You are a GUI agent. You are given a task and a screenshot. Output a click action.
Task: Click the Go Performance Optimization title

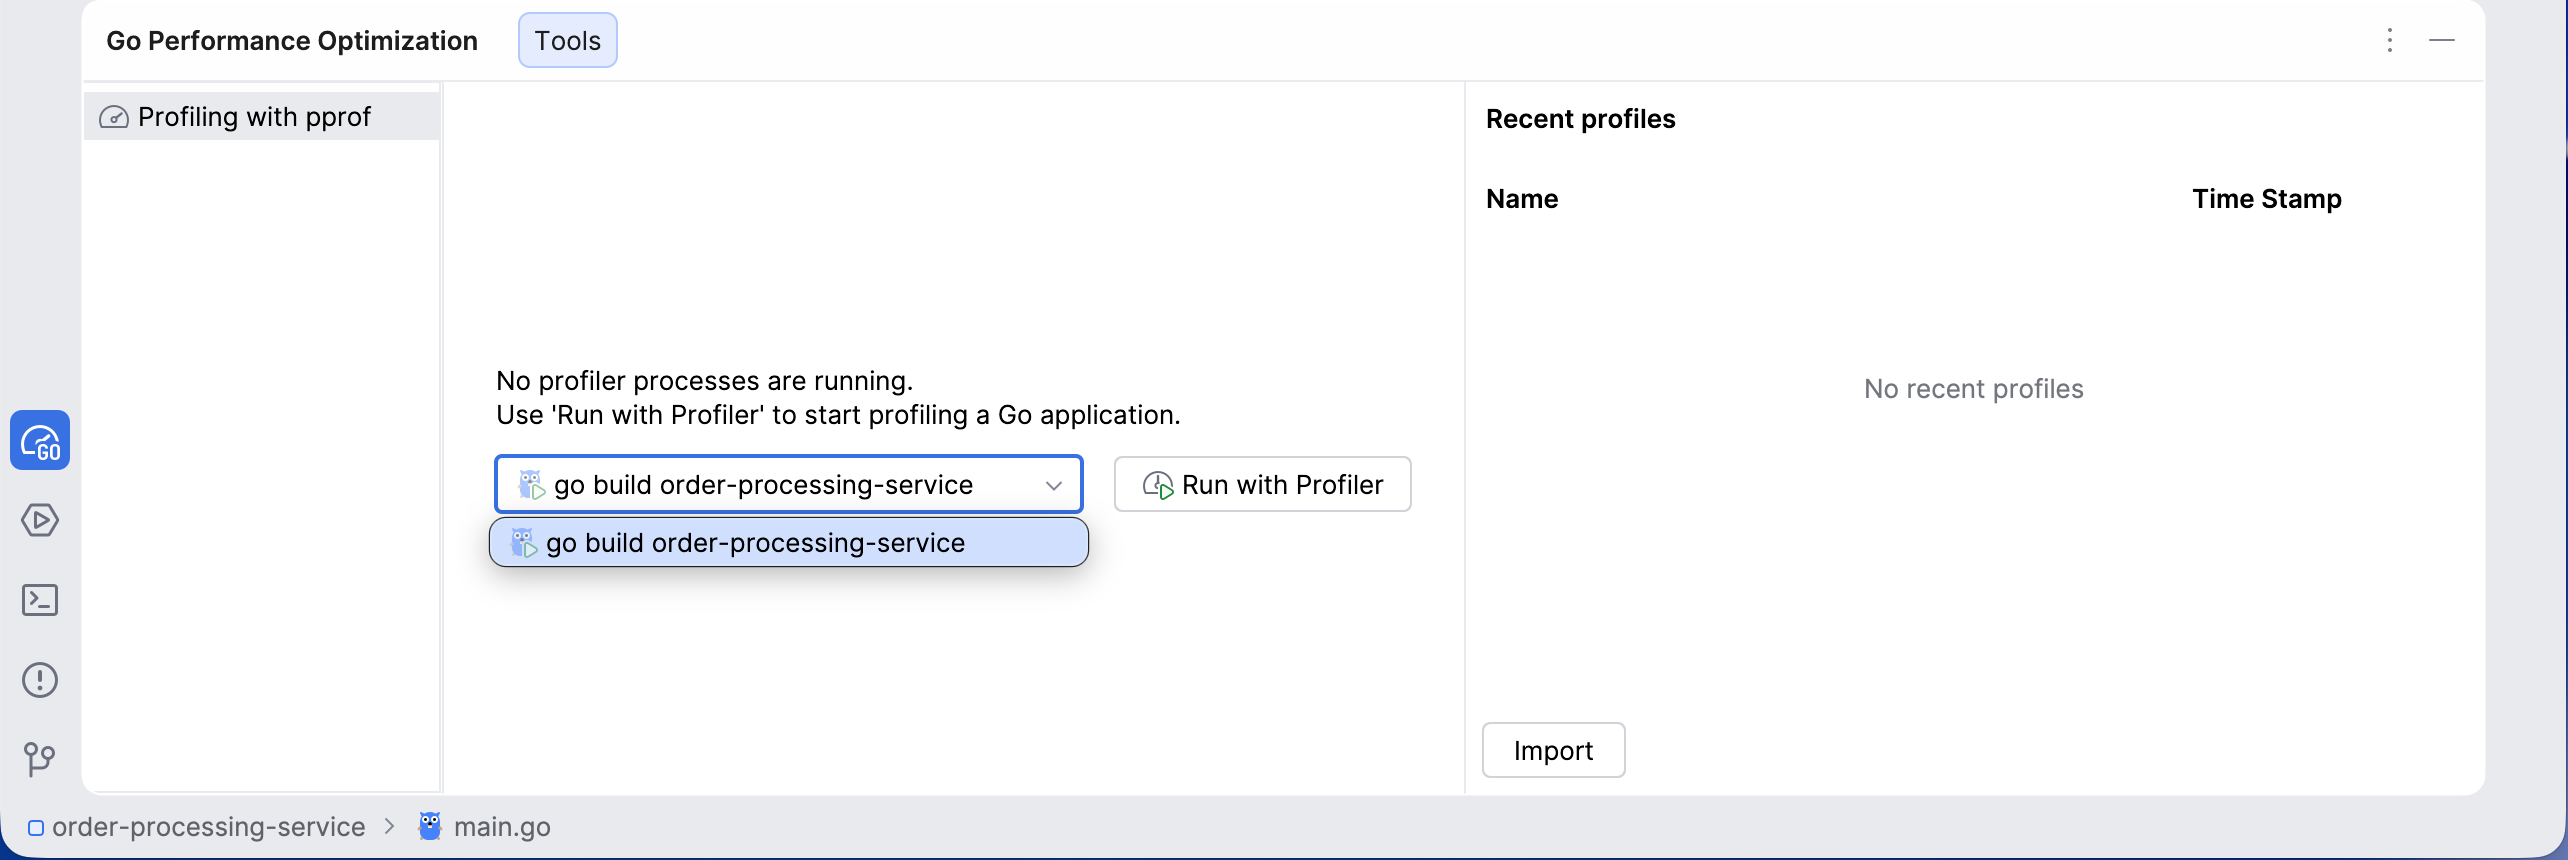(292, 41)
